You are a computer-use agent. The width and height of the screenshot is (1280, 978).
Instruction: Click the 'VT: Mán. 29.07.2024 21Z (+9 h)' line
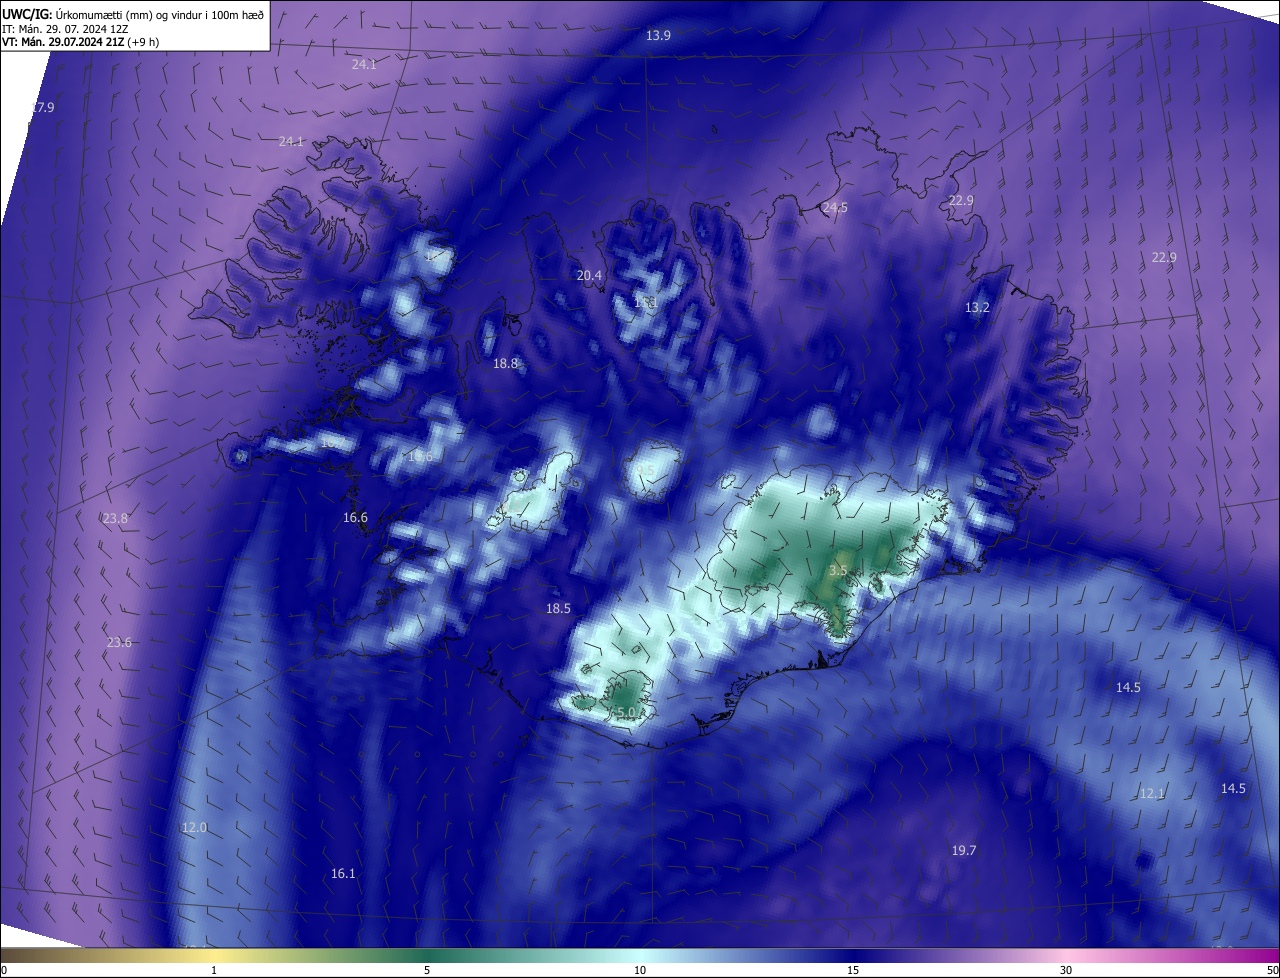[80, 42]
